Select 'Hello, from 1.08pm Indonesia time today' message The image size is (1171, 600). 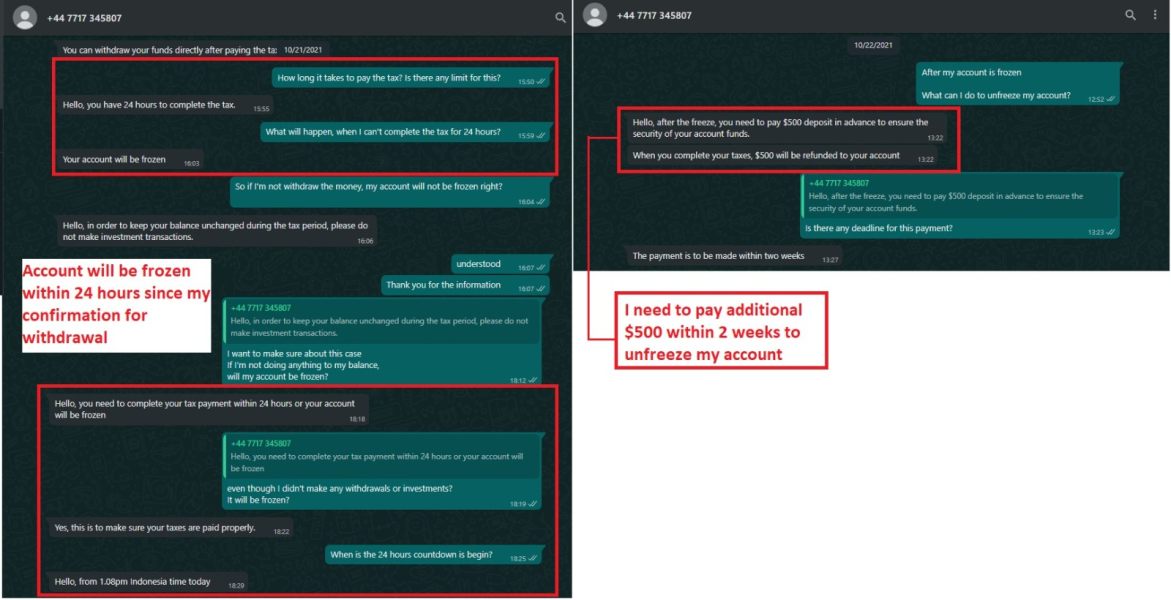[x=149, y=582]
